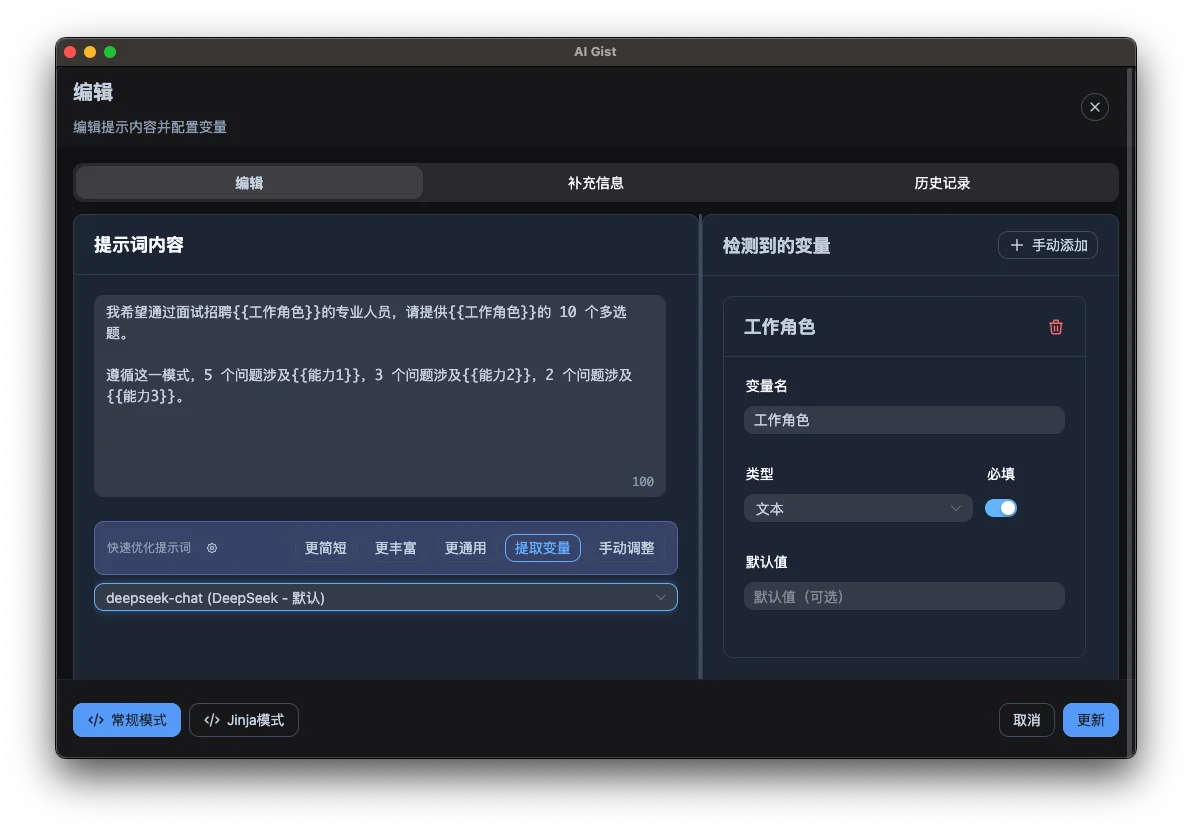Screen dimensions: 1192x832
Task: Cancel editing via the 取消 button
Action: pyautogui.click(x=1026, y=720)
